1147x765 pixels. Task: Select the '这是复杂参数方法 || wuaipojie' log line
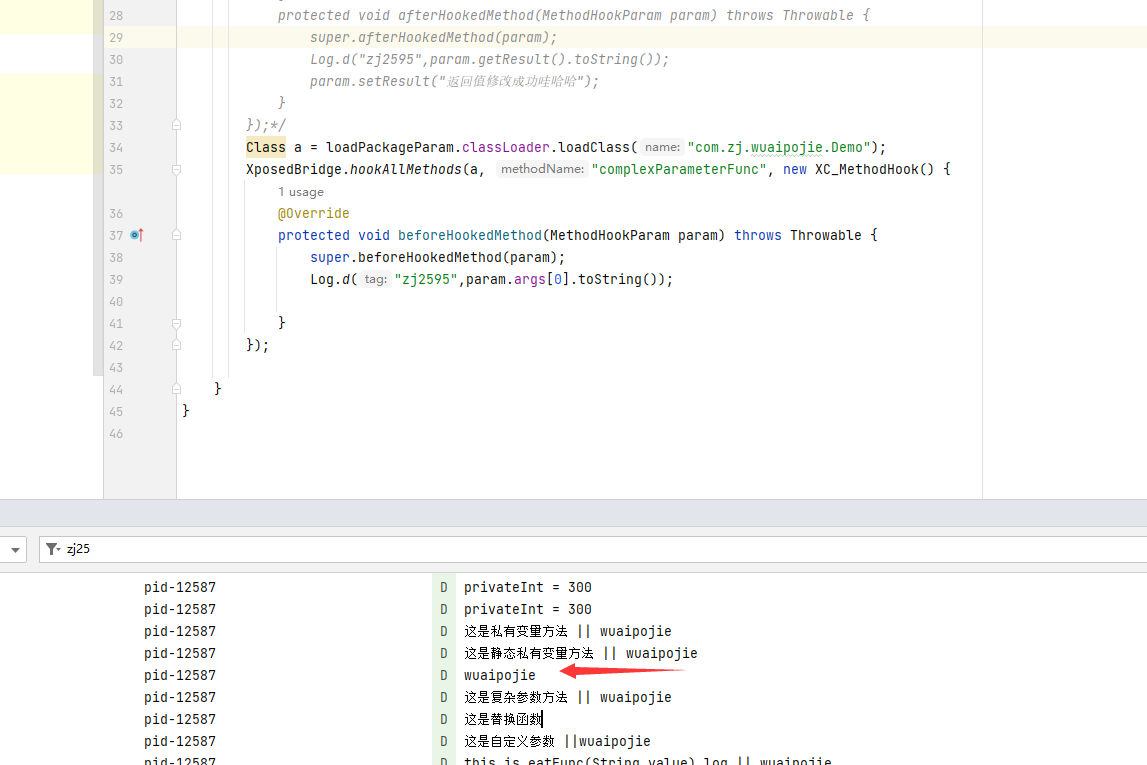coord(567,697)
